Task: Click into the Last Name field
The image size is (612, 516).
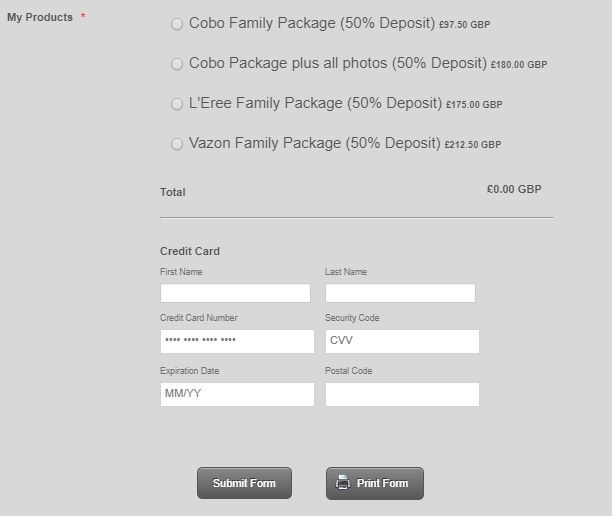Action: (400, 293)
